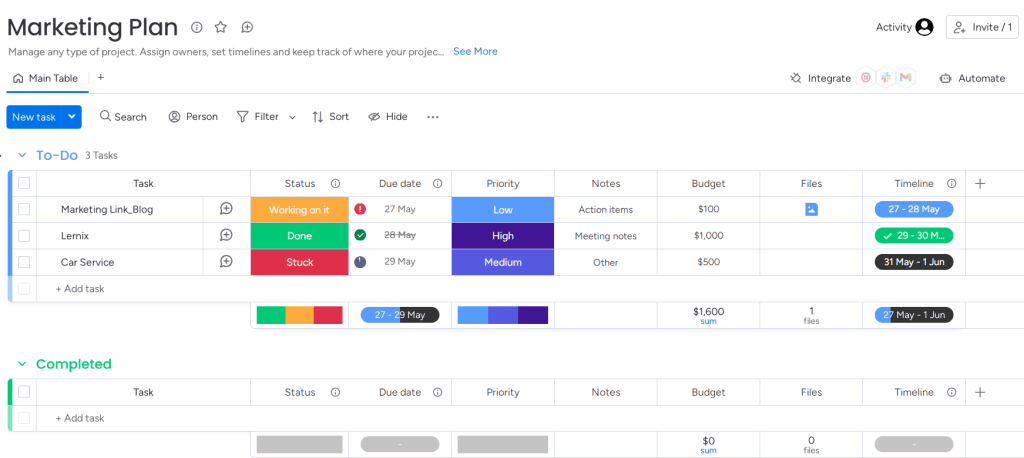Open conversation for Car Service task

point(226,261)
